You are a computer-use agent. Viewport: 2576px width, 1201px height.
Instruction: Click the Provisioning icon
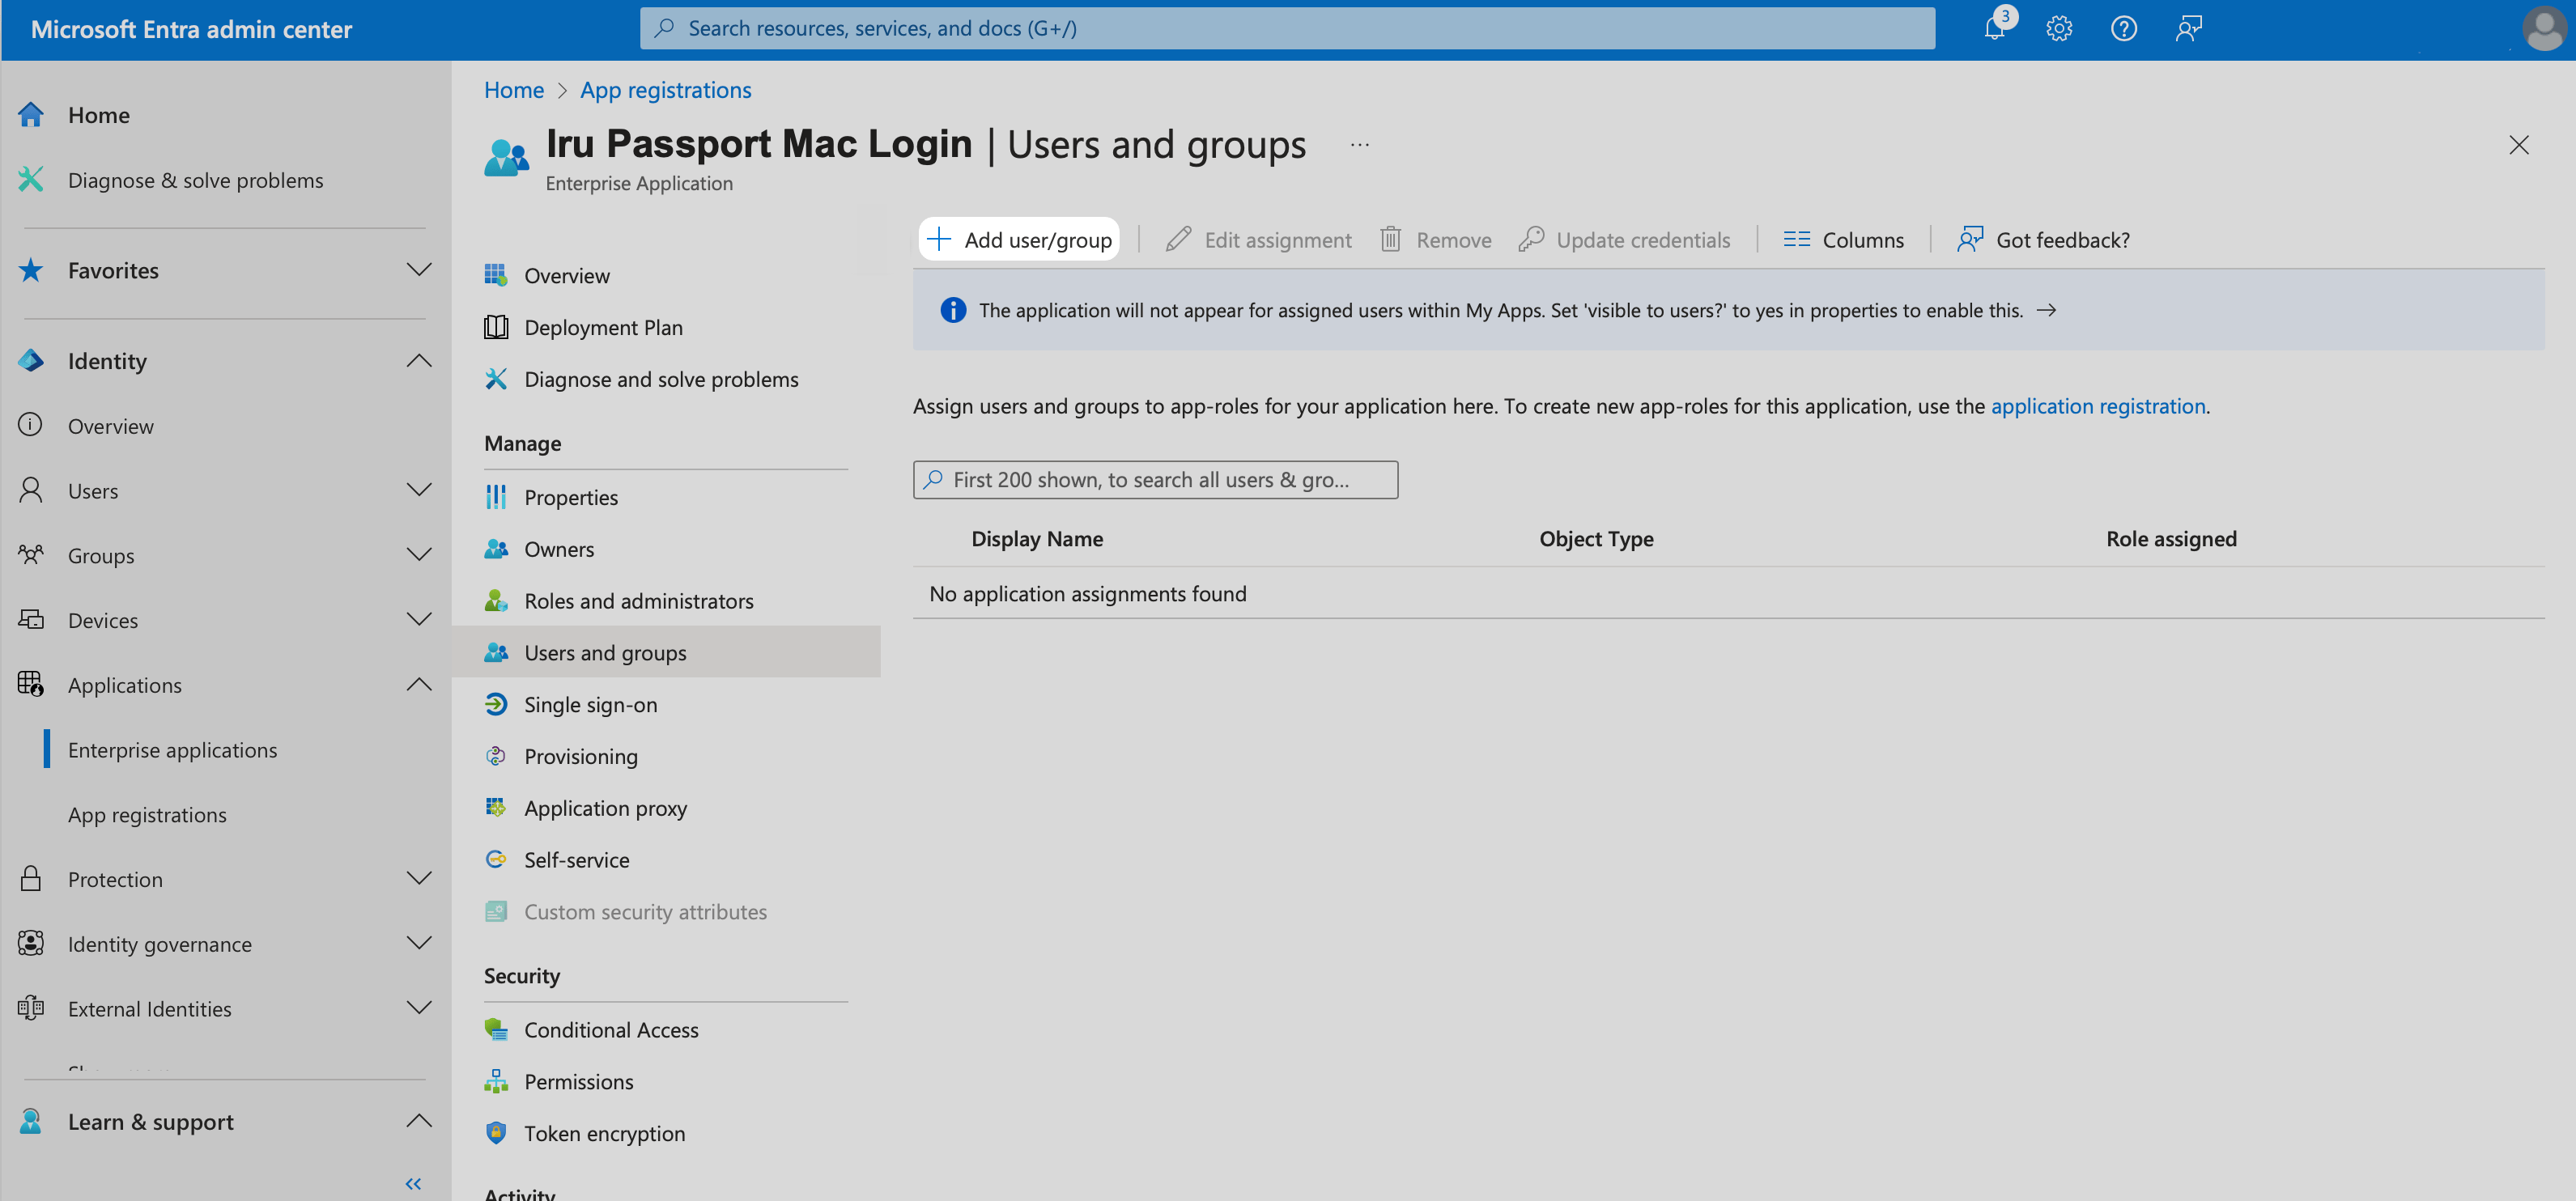click(x=496, y=756)
